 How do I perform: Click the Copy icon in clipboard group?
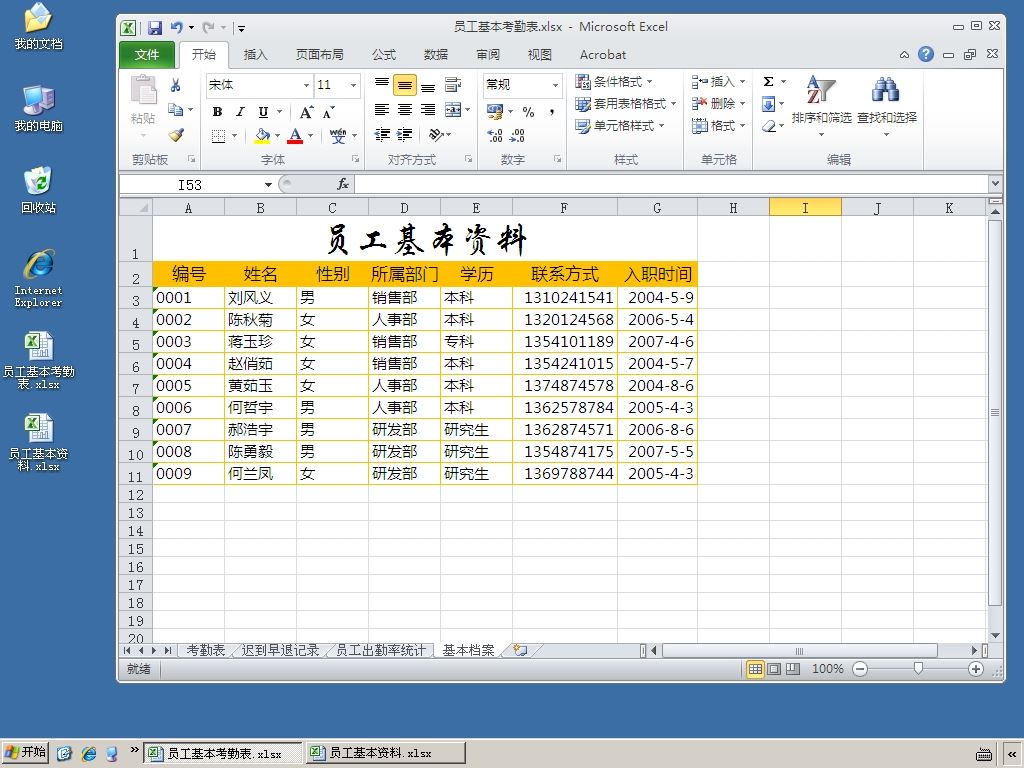pos(175,110)
